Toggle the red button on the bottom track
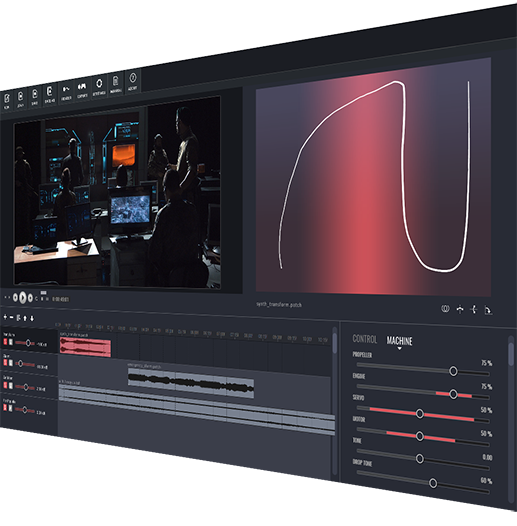The height and width of the screenshot is (526, 517). 5,408
